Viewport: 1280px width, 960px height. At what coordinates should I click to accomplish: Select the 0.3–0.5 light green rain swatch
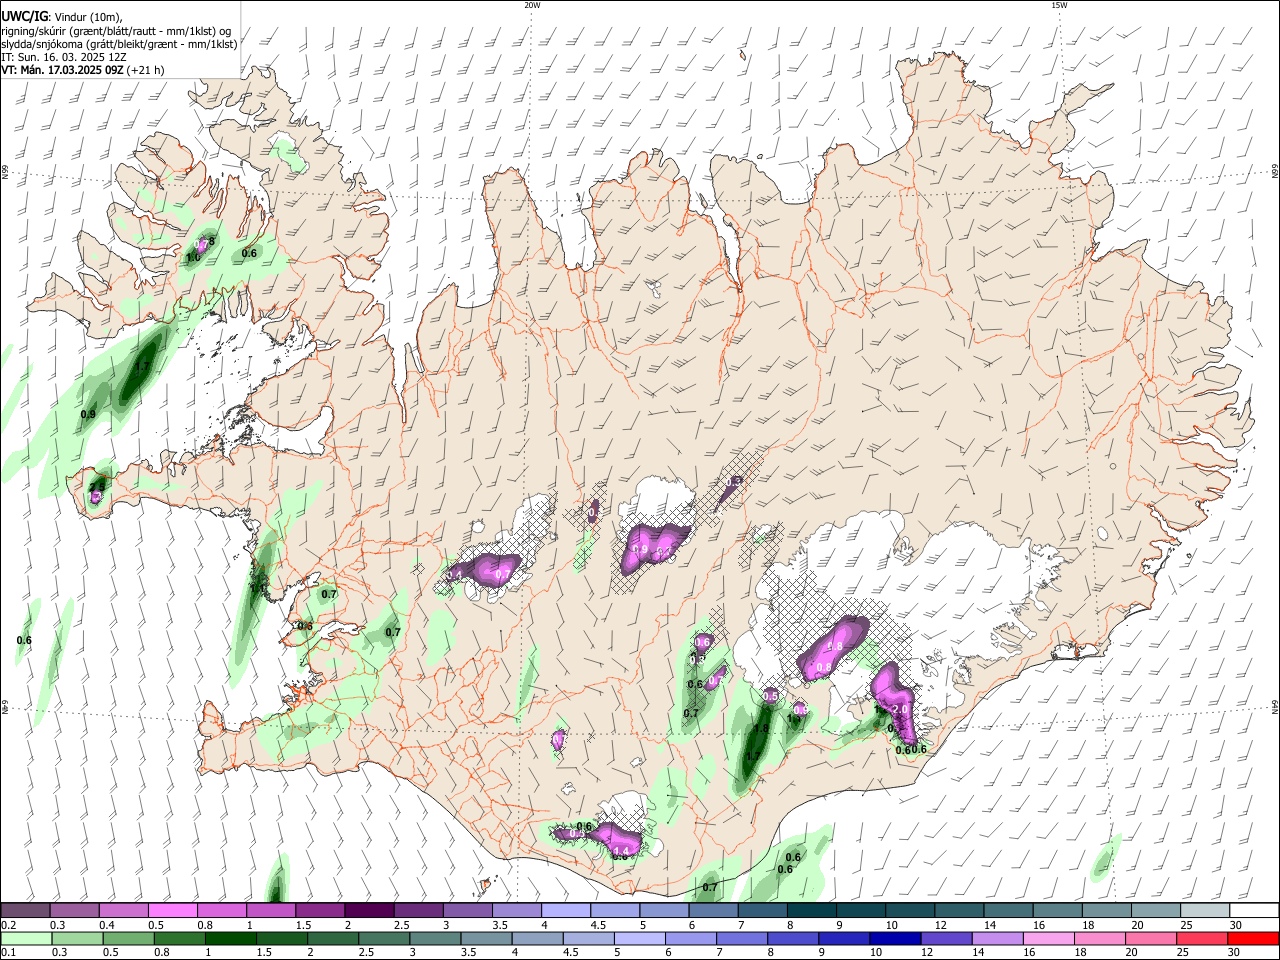[x=77, y=939]
